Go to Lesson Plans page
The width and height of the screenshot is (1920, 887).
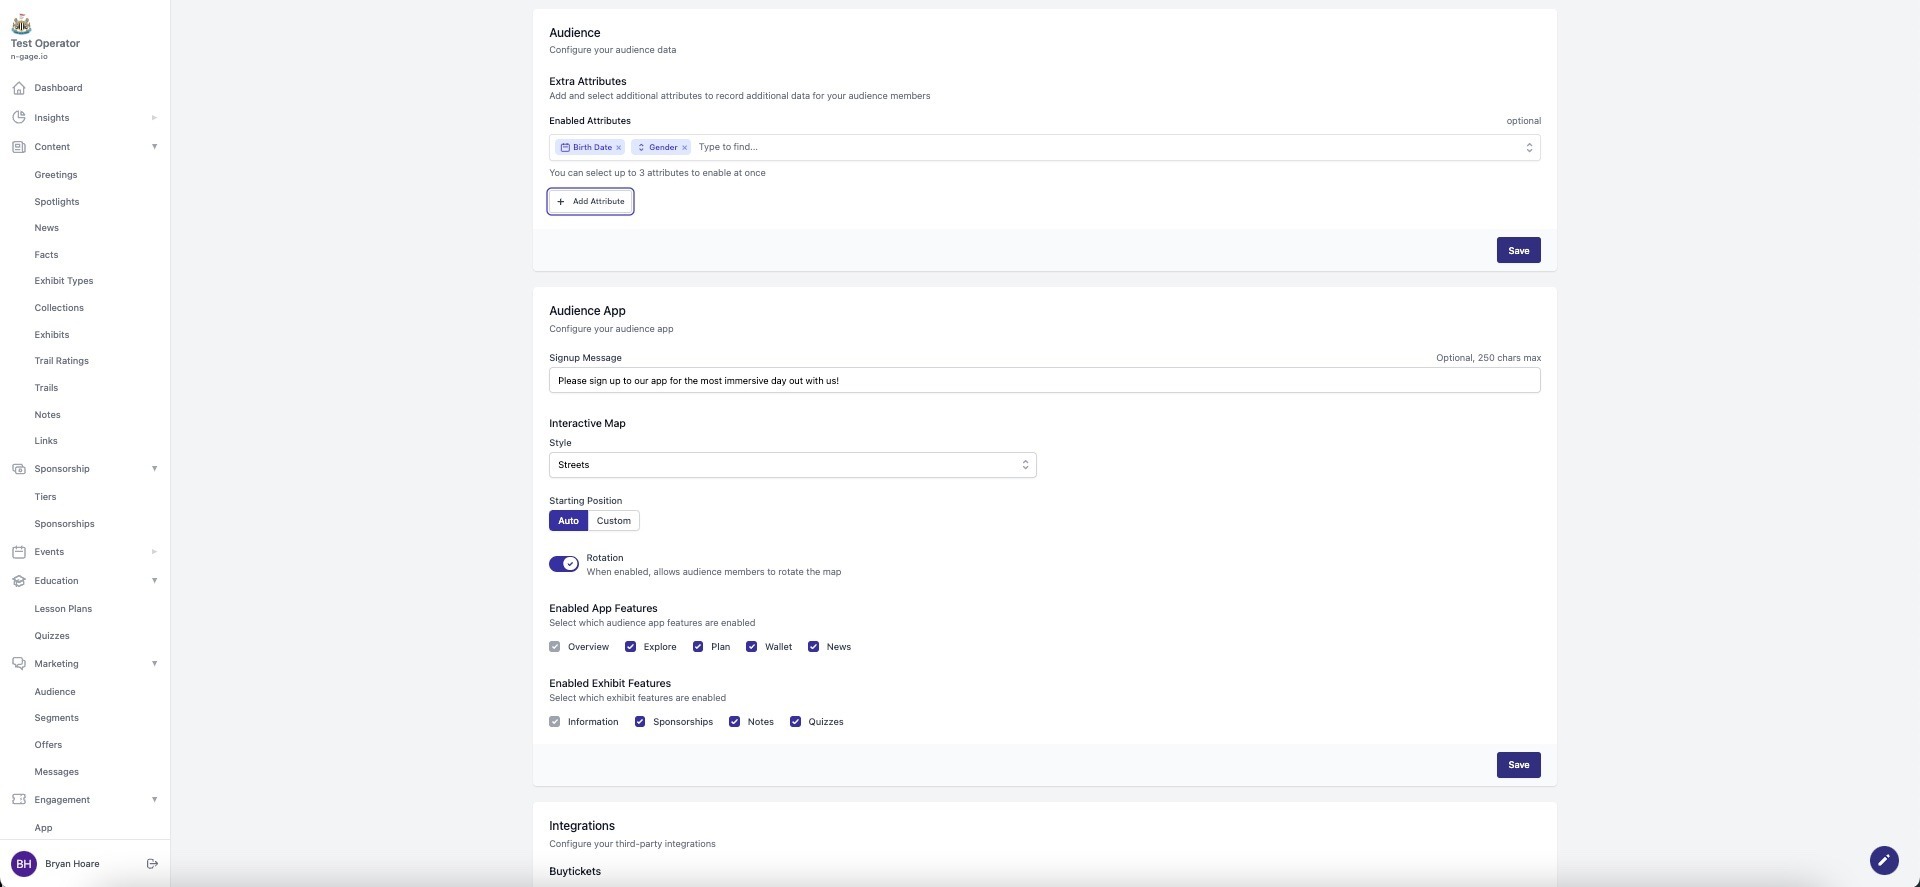click(x=63, y=609)
